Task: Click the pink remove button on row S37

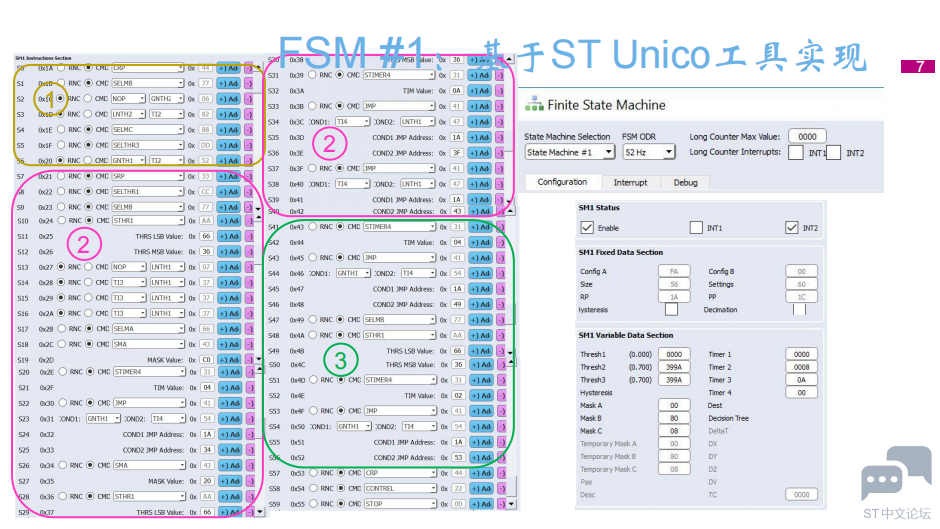Action: click(x=500, y=169)
